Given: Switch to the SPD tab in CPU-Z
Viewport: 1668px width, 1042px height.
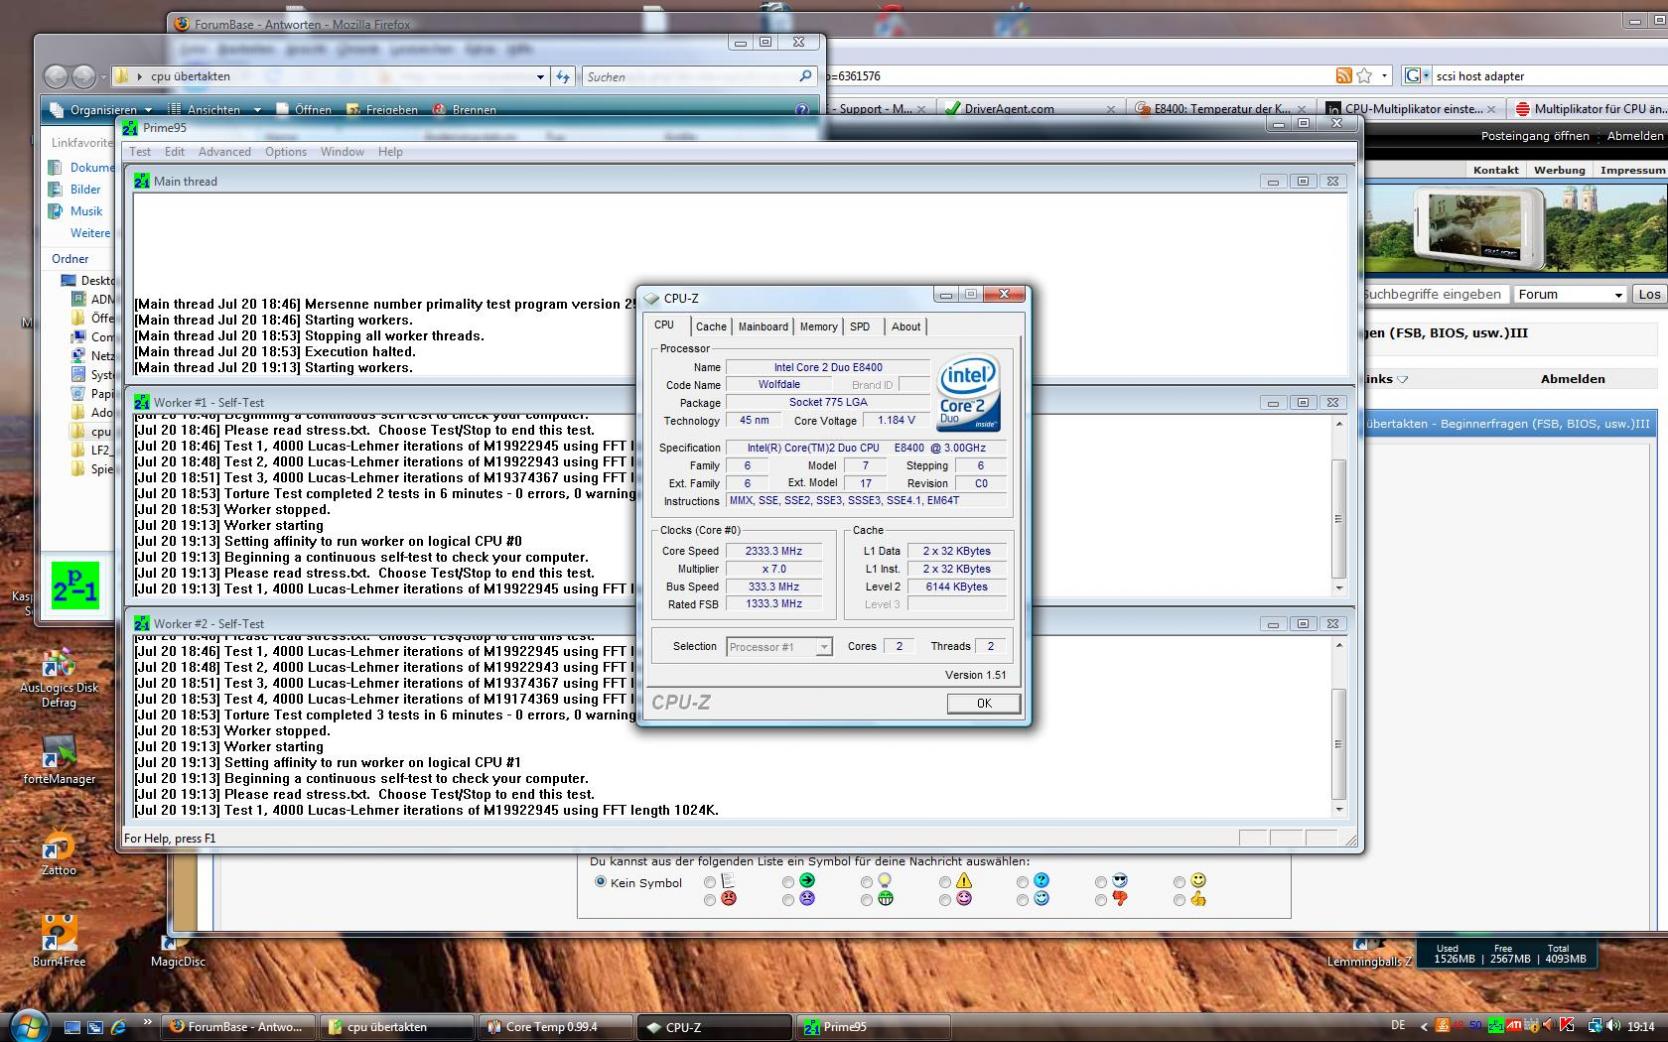Looking at the screenshot, I should click(860, 327).
